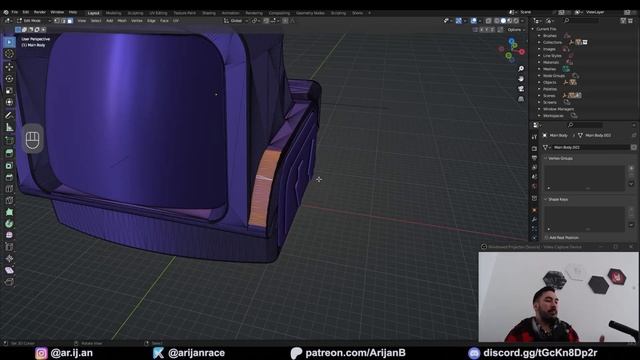Screen dimensions: 640x360
Task: Select the Shear tool
Action: tap(9, 270)
